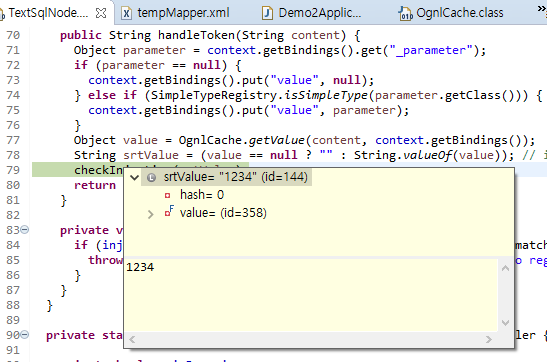Click the XML file icon of tempMapper
The height and width of the screenshot is (362, 547).
(126, 13)
